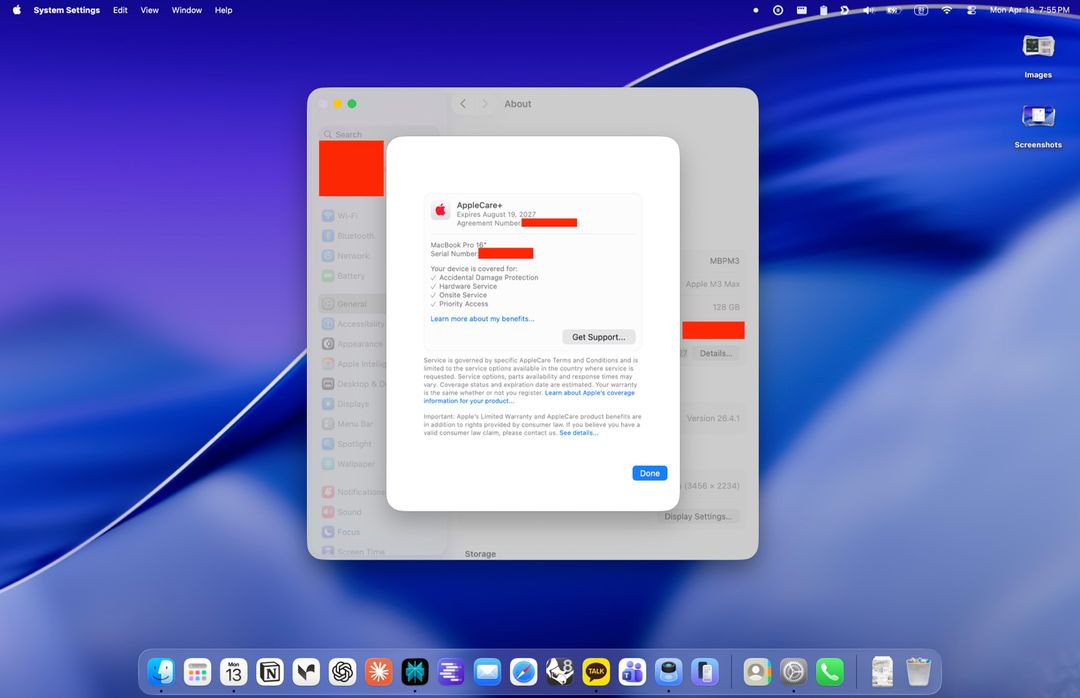Viewport: 1080px width, 698px height.
Task: Click the forward chevron in About window
Action: click(x=485, y=103)
